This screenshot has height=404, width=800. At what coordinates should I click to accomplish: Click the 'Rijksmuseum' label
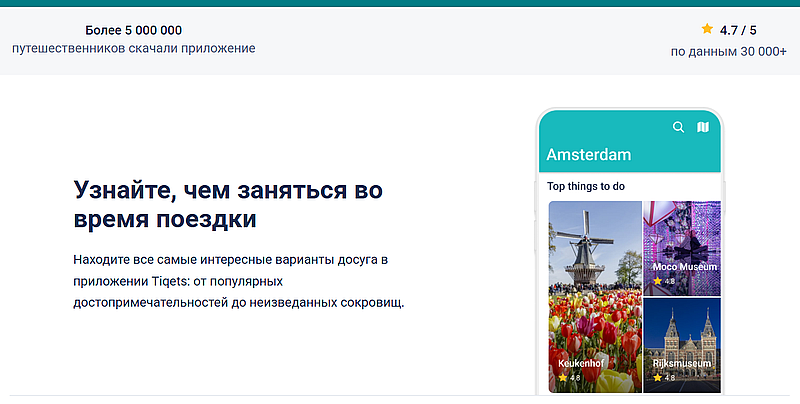pyautogui.click(x=682, y=364)
